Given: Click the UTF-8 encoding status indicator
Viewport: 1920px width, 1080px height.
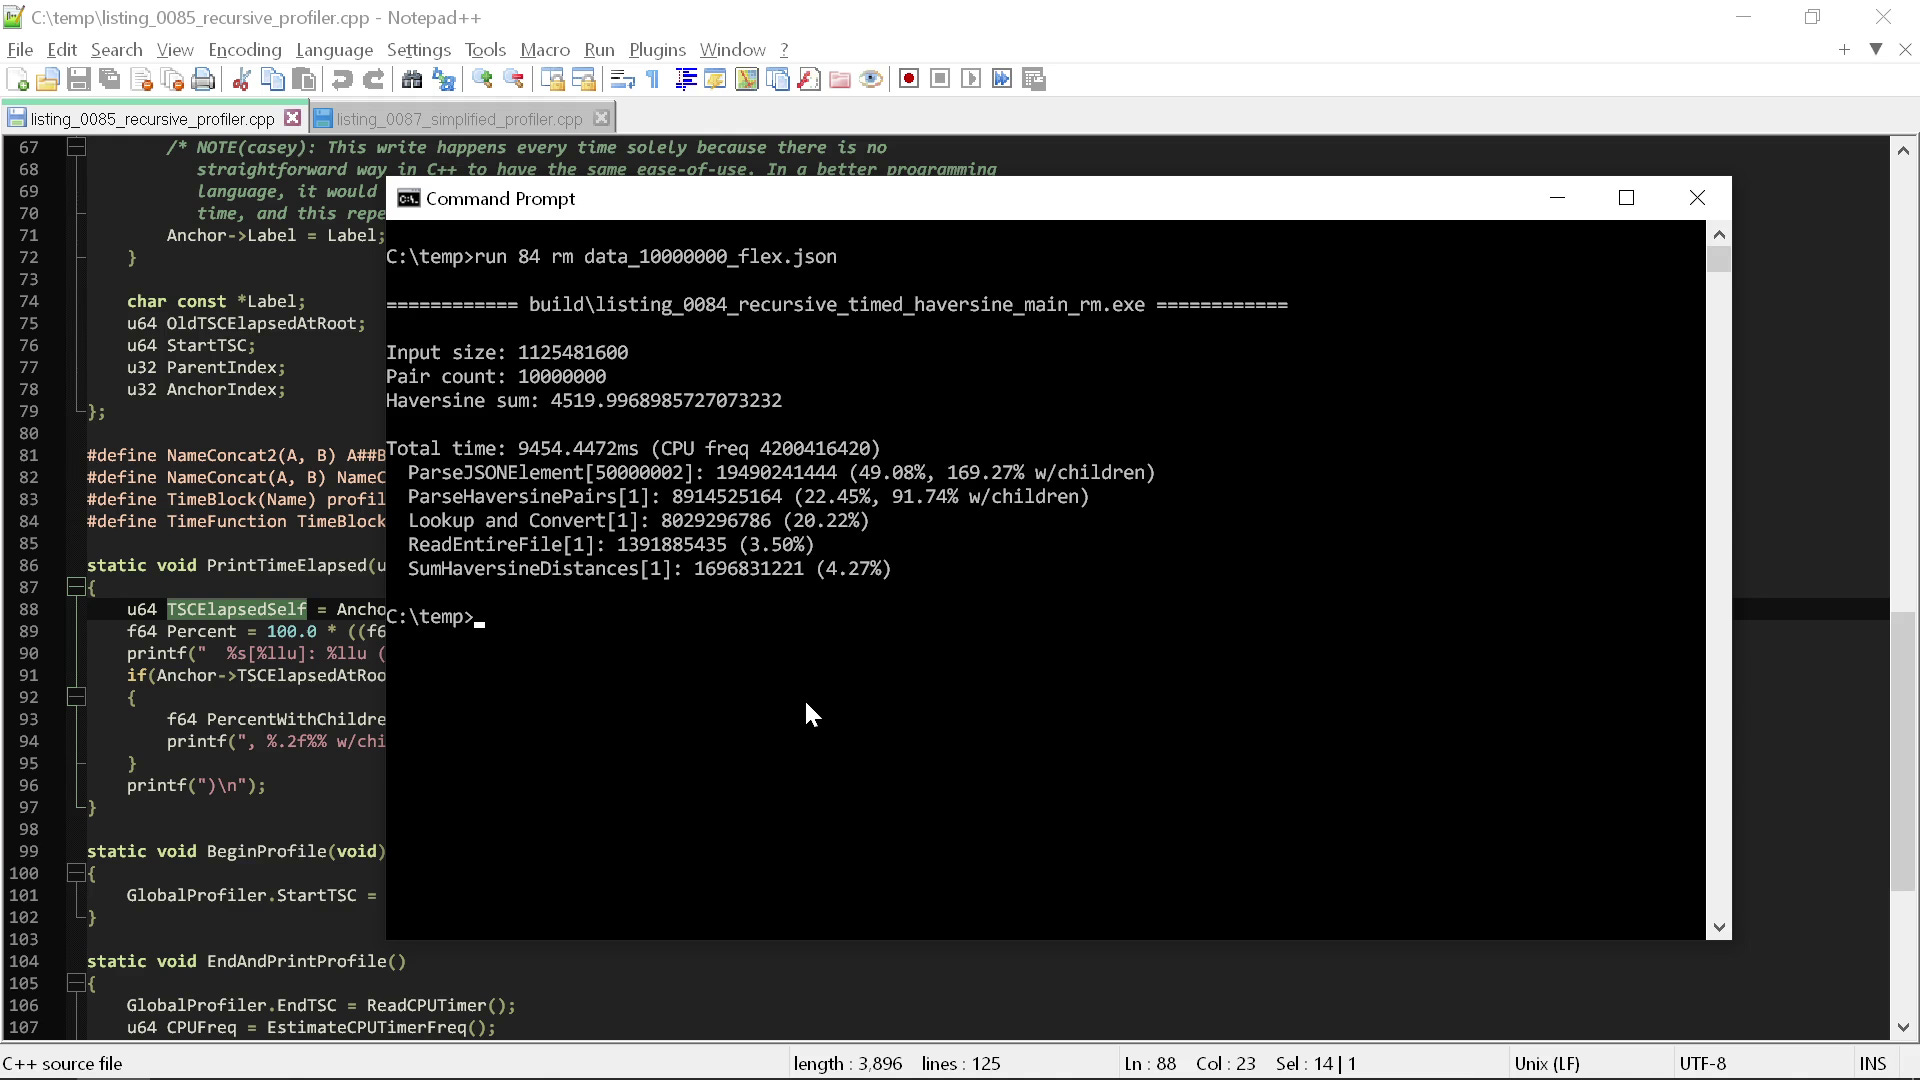Looking at the screenshot, I should 1703,1063.
